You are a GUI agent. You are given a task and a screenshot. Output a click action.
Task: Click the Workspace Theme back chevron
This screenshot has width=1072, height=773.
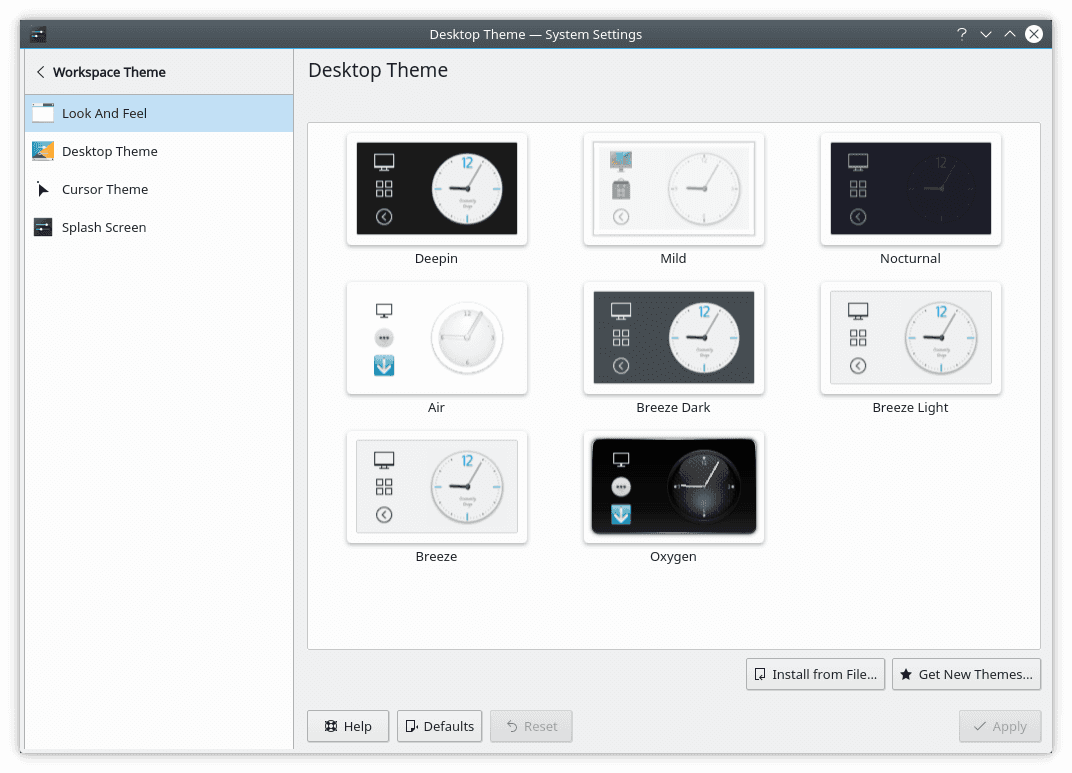tap(39, 72)
